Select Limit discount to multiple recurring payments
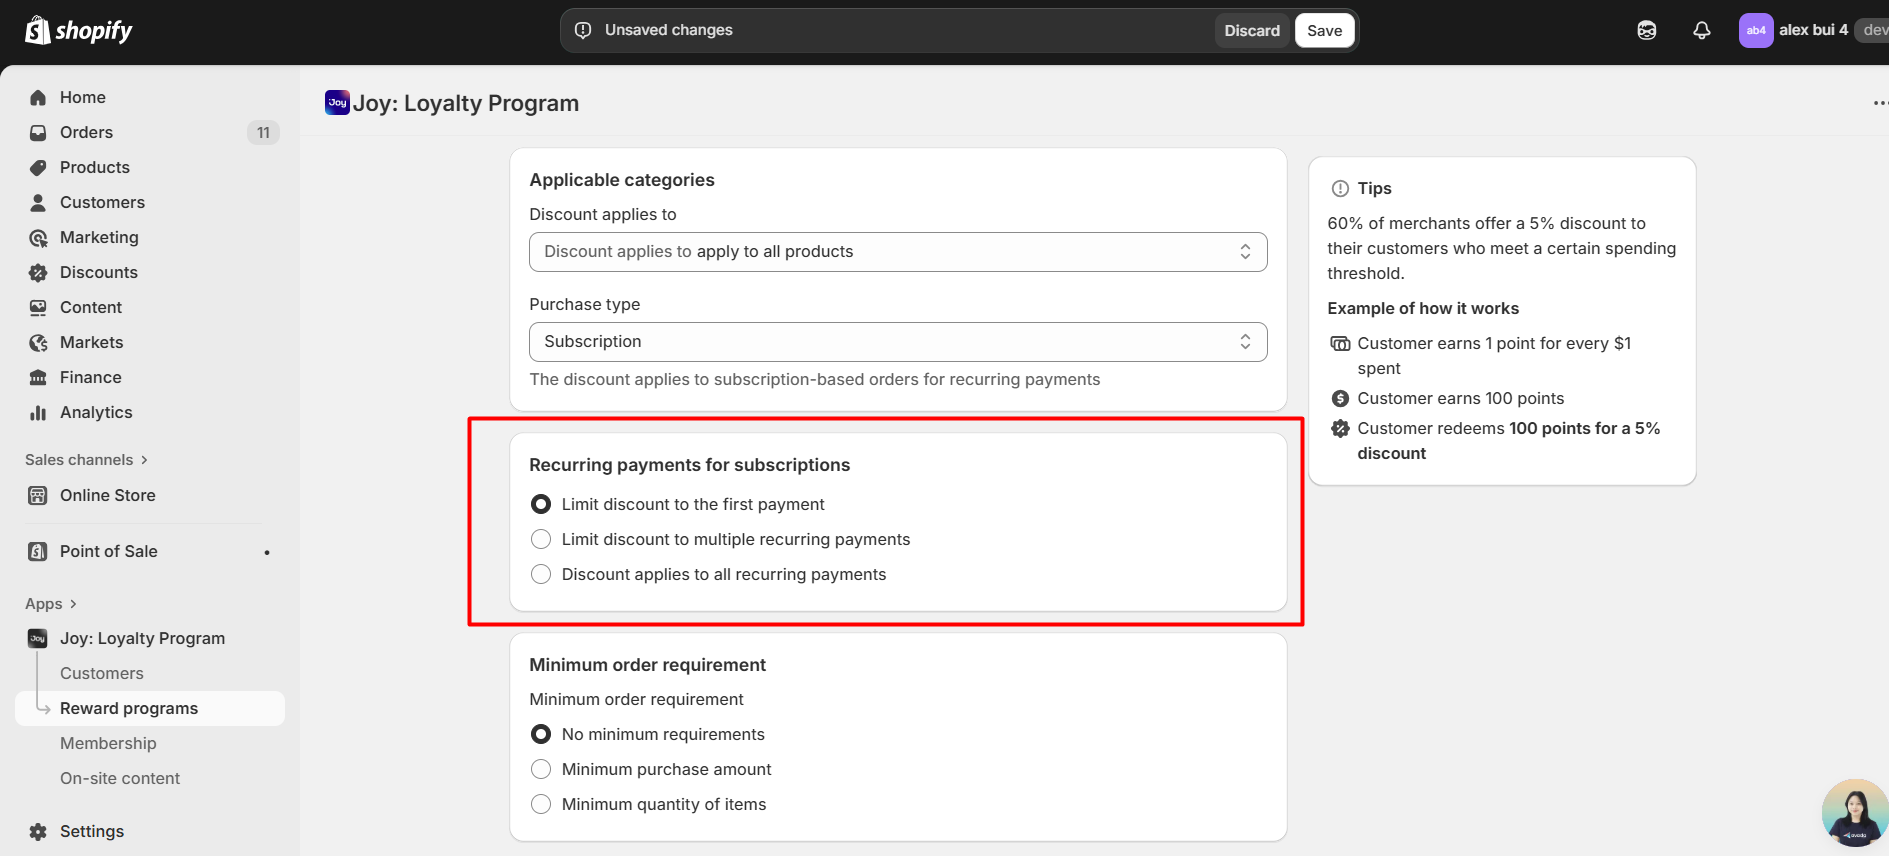The height and width of the screenshot is (856, 1889). [541, 540]
